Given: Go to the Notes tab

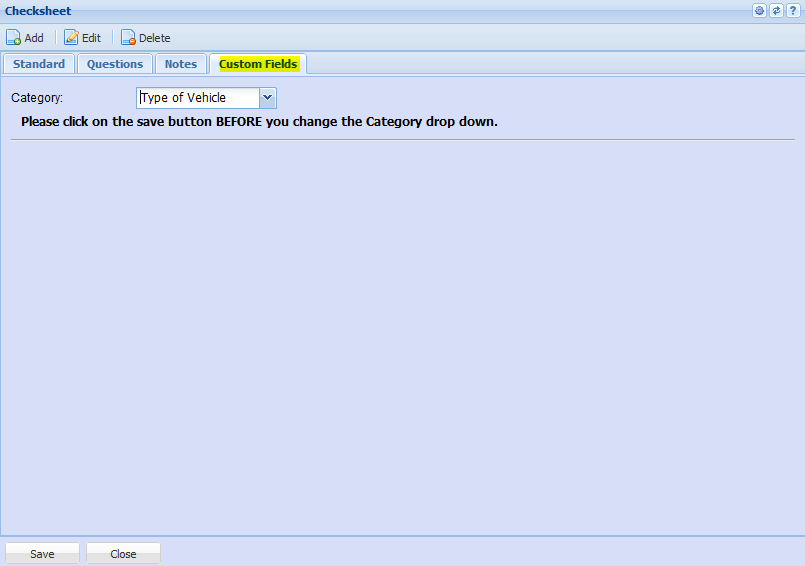Looking at the screenshot, I should pos(181,64).
